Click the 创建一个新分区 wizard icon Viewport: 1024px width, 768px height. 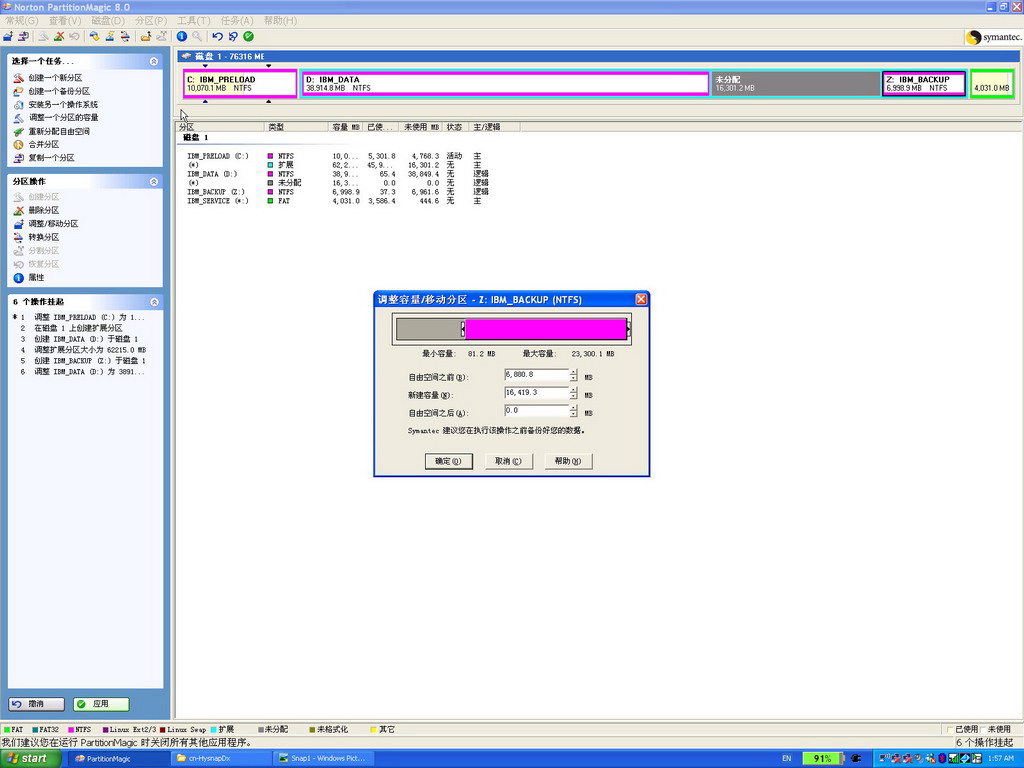point(18,78)
